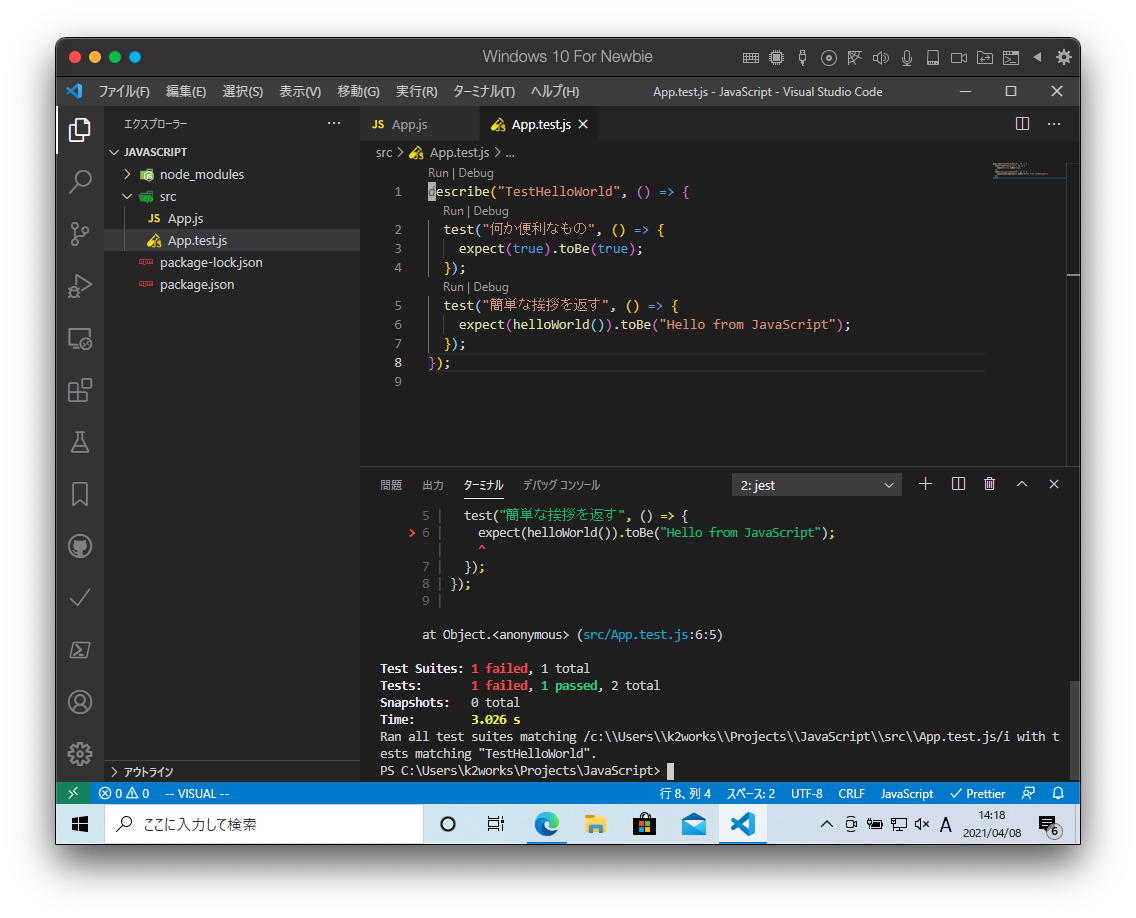
Task: Open the Run and Debug view
Action: coord(80,286)
